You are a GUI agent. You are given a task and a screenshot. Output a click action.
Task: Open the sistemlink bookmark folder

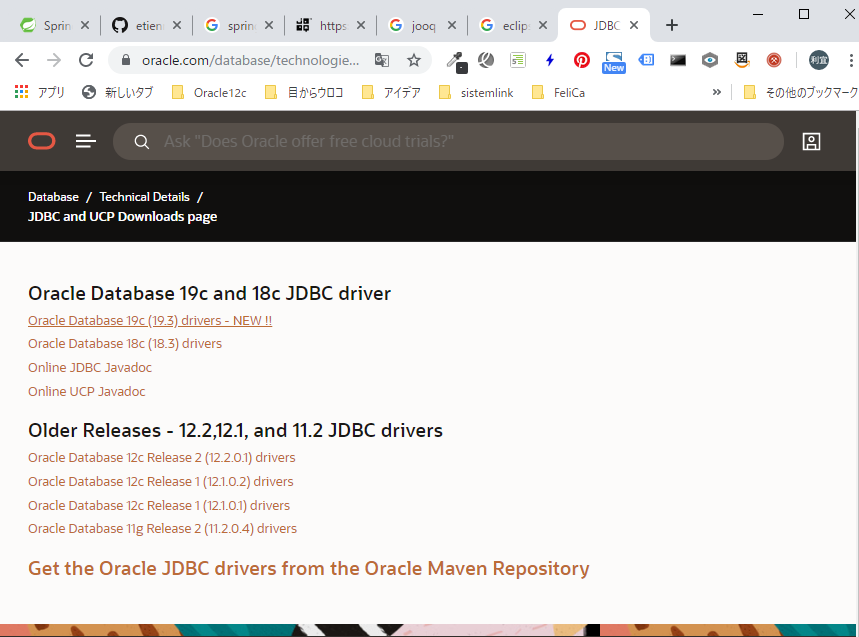point(476,93)
